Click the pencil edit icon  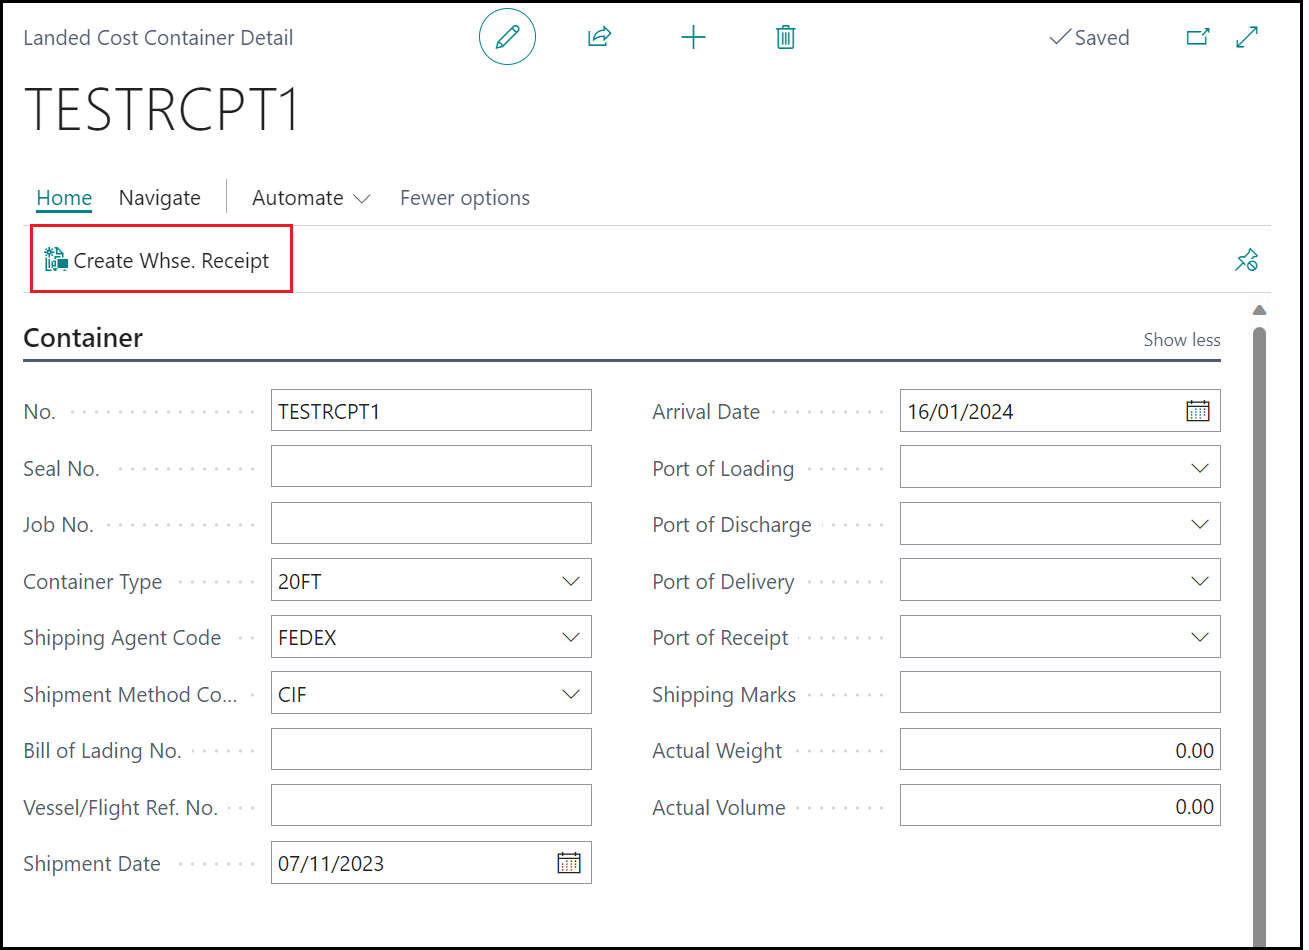pos(507,38)
